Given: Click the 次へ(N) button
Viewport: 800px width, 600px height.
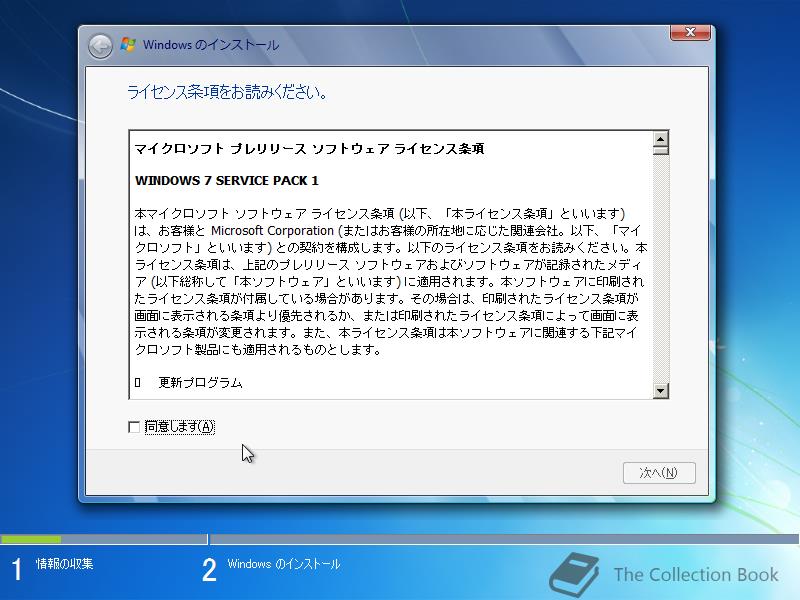Looking at the screenshot, I should [659, 473].
